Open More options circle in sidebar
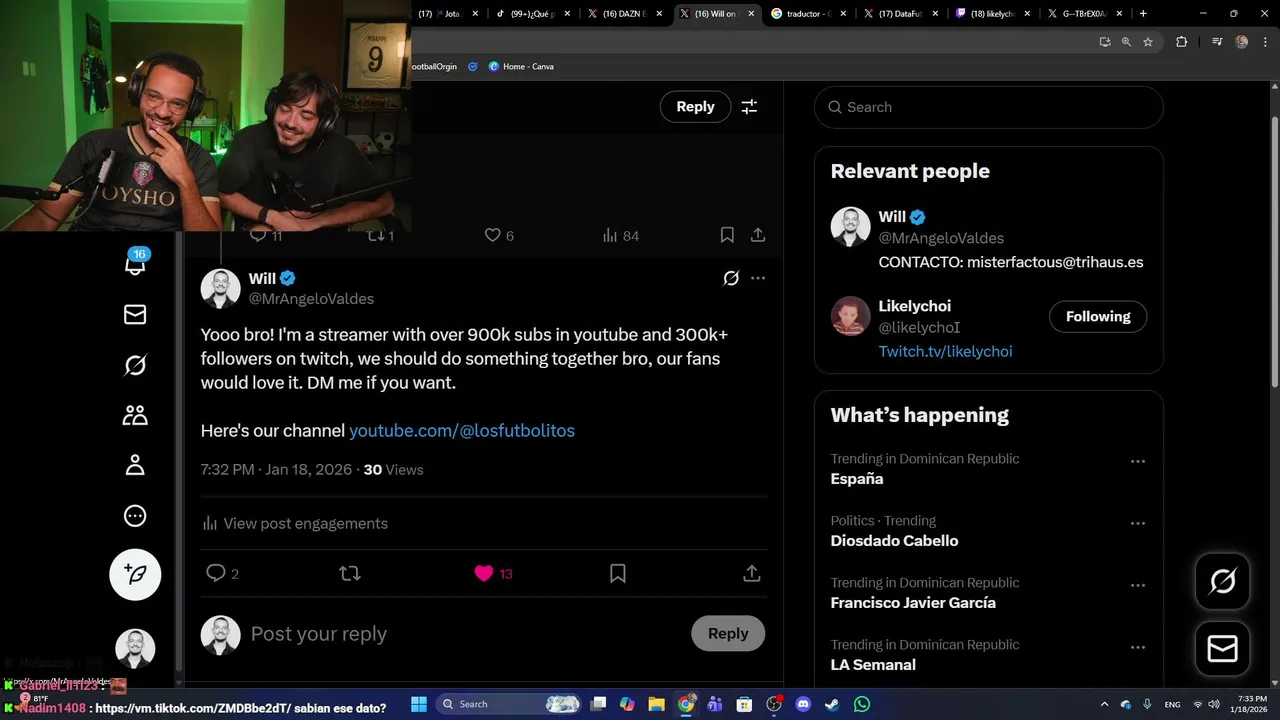The image size is (1280, 720). (135, 516)
